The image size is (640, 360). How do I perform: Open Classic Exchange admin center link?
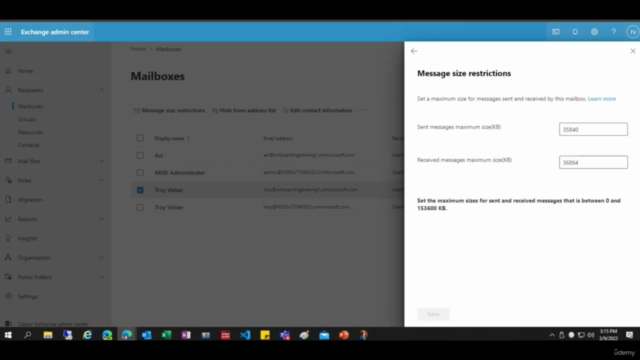coord(53,324)
